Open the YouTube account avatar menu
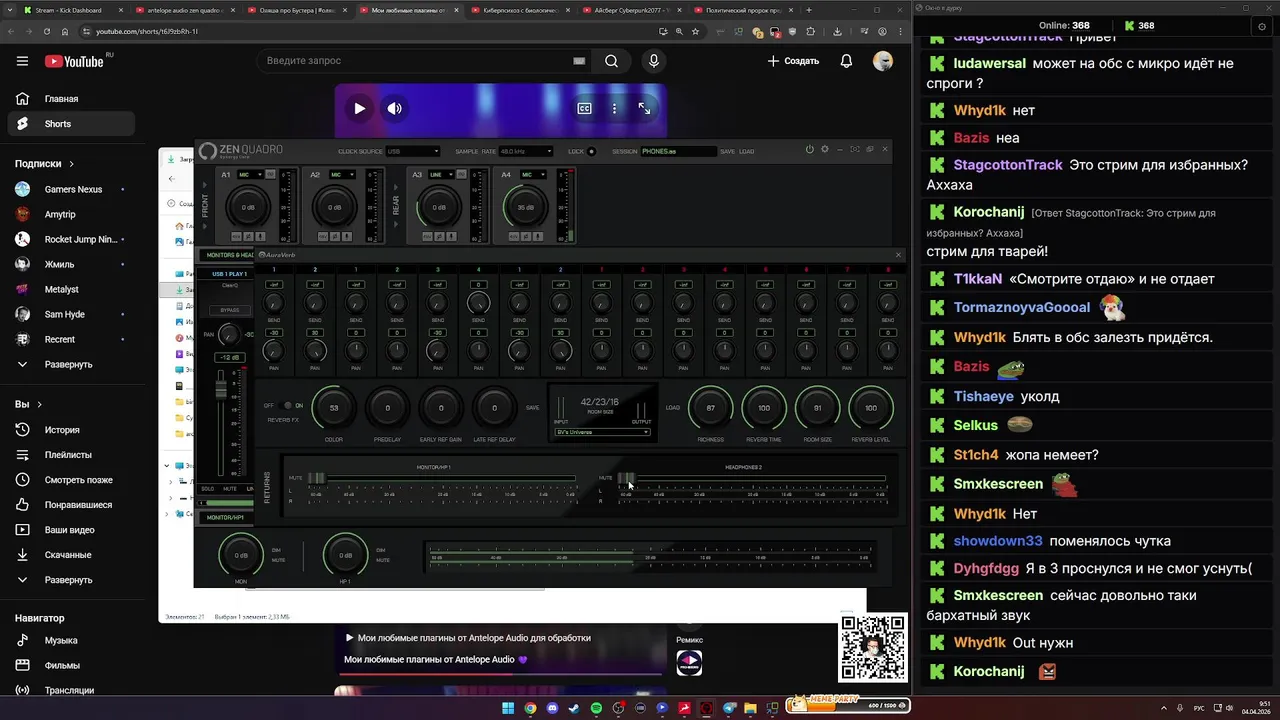 [x=883, y=61]
